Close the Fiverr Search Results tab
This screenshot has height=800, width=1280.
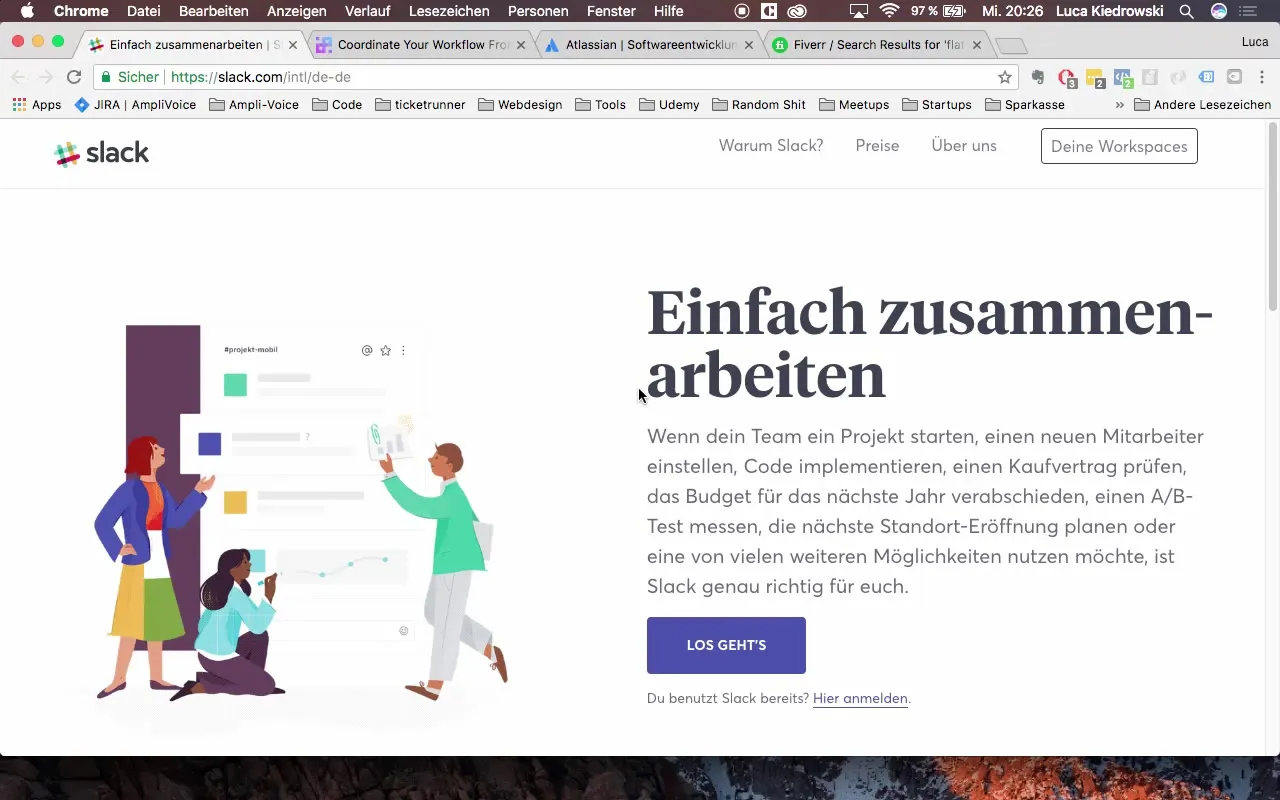[977, 45]
